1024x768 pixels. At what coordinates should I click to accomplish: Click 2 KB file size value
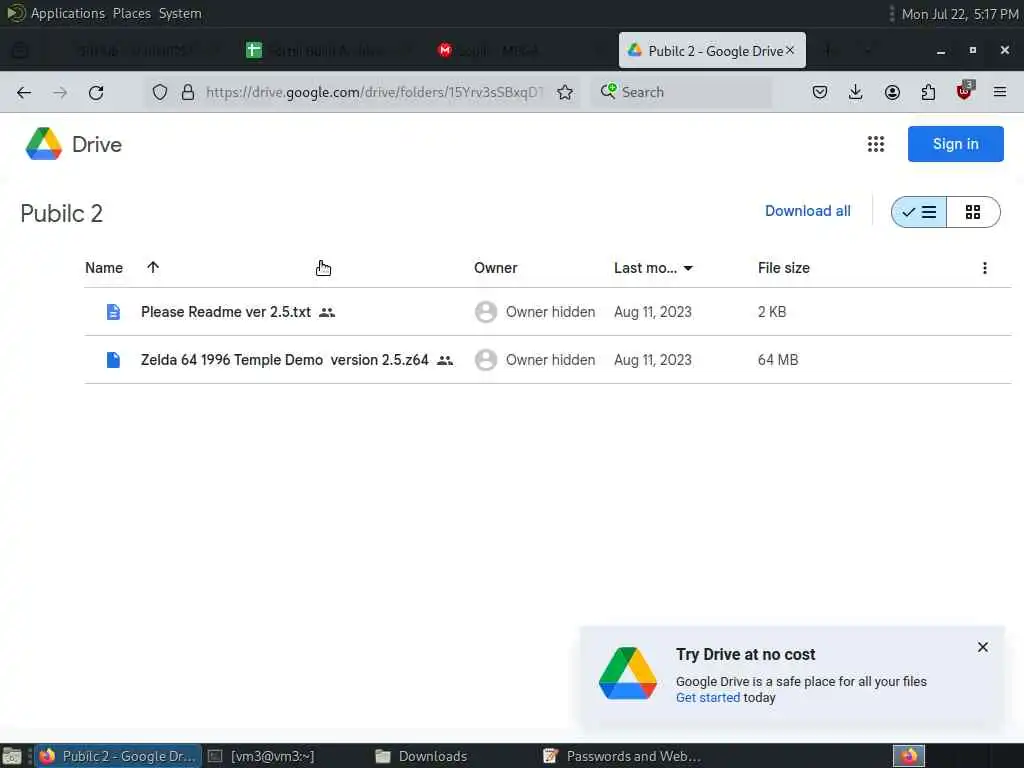pos(772,312)
